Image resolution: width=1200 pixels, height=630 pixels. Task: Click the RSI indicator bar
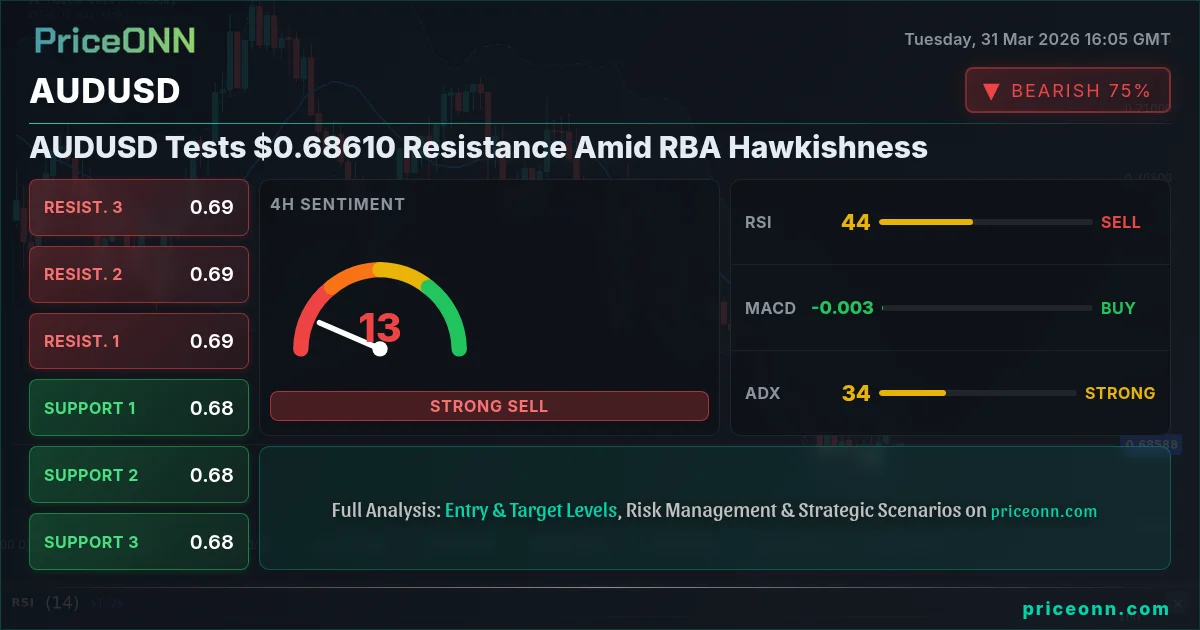(985, 222)
